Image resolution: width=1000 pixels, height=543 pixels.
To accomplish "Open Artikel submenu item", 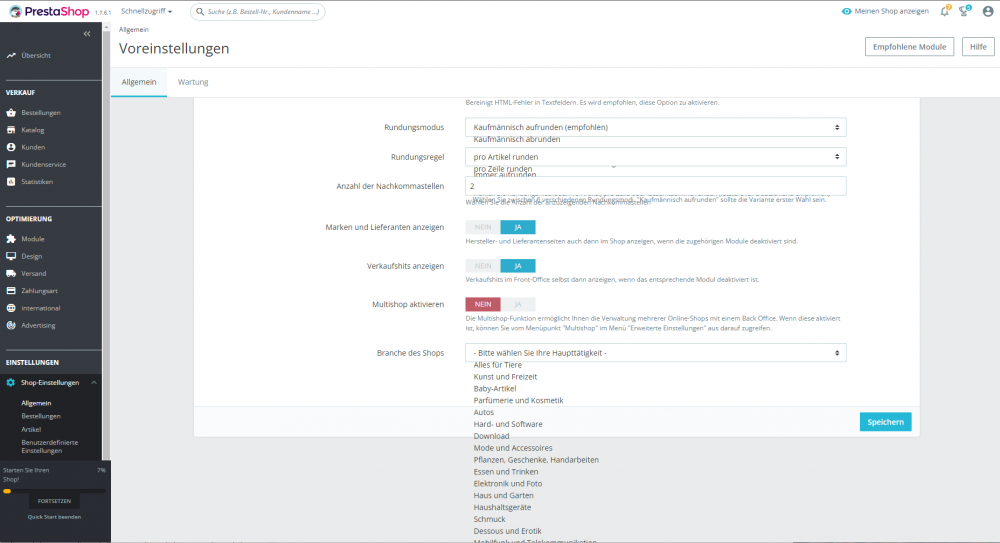I will click(31, 429).
